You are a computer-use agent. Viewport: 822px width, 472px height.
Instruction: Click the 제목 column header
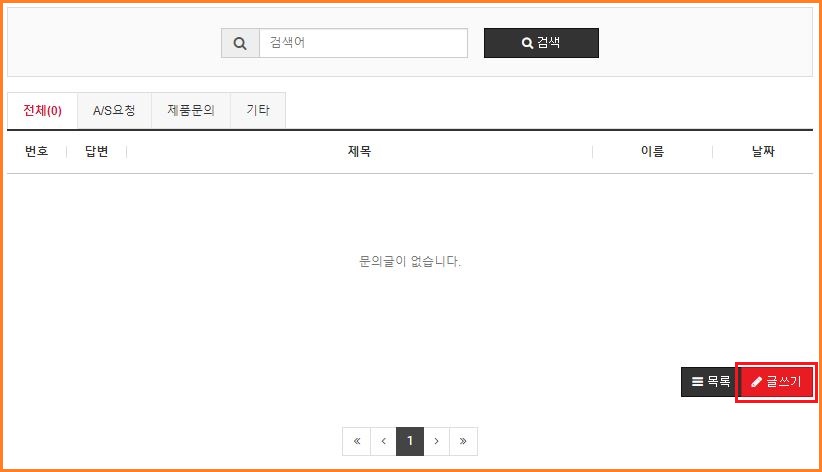[359, 152]
